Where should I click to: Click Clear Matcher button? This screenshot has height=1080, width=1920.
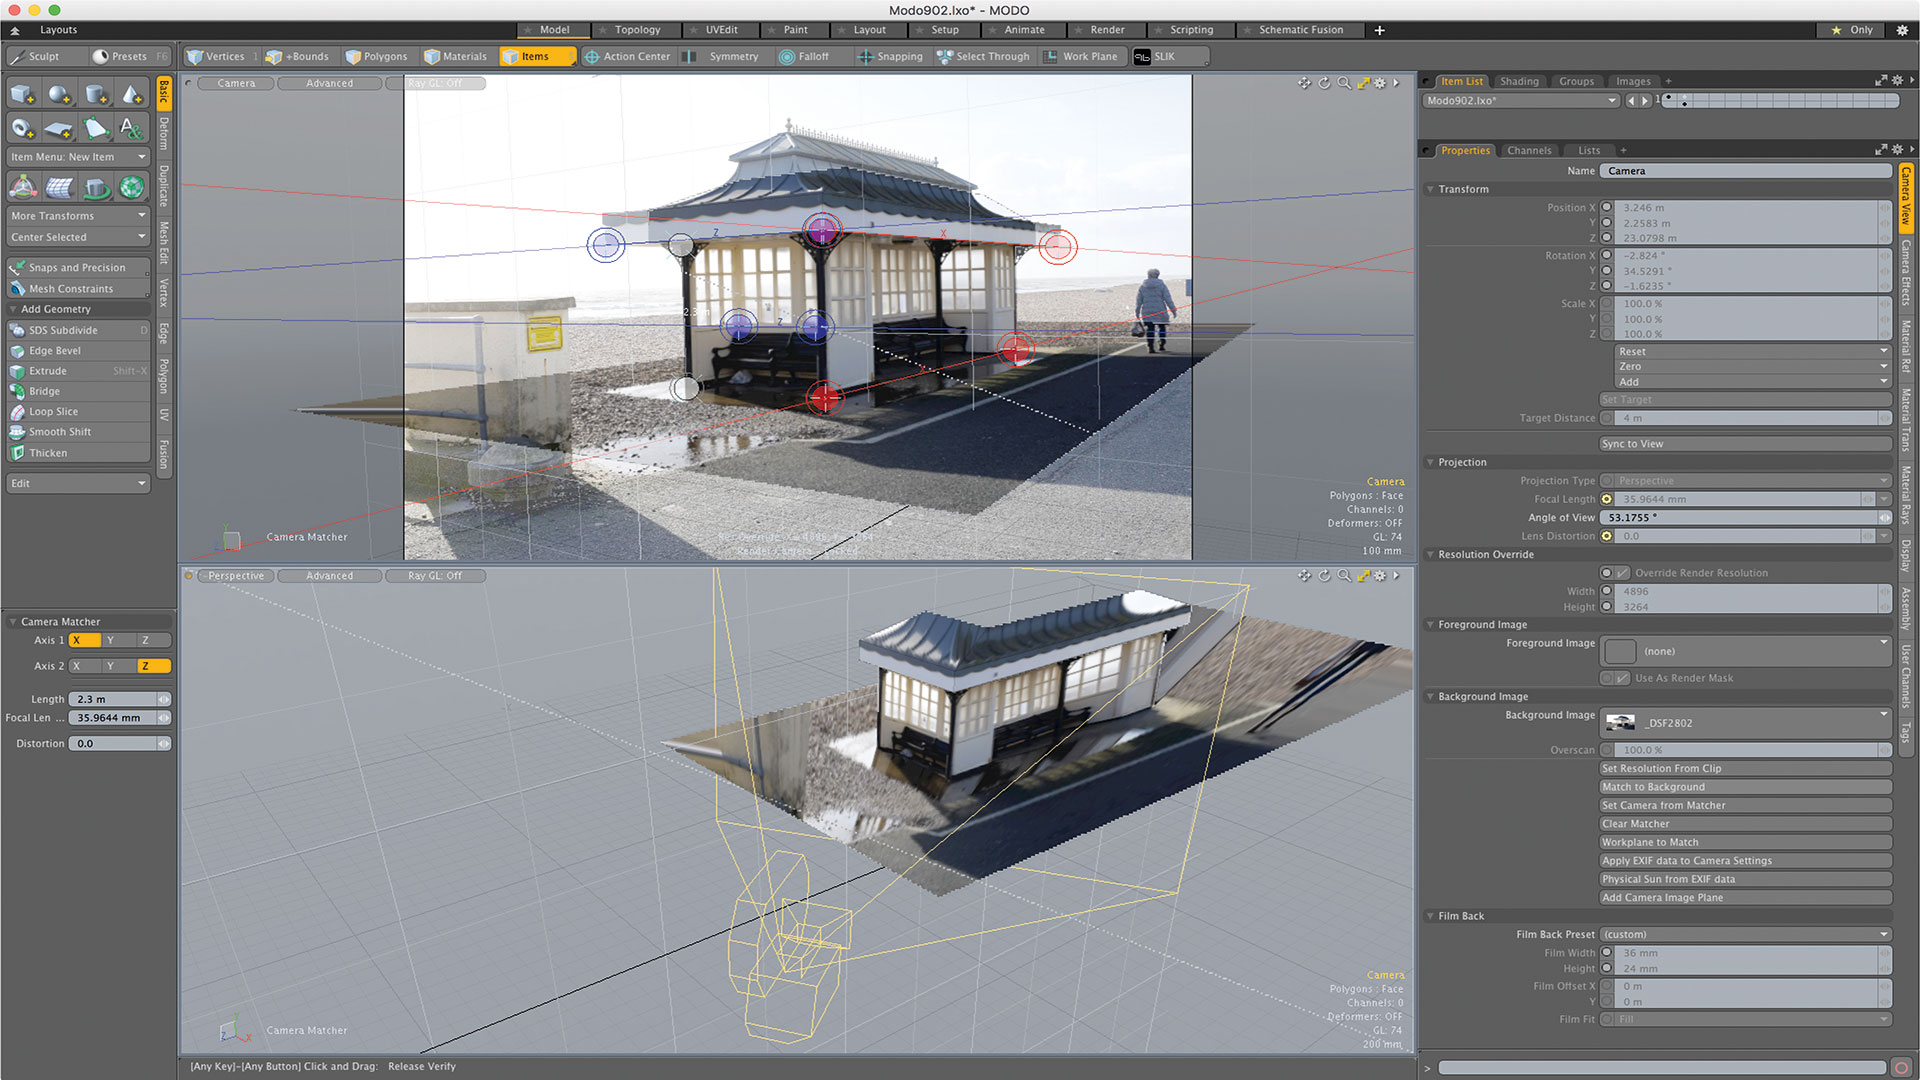(1745, 824)
